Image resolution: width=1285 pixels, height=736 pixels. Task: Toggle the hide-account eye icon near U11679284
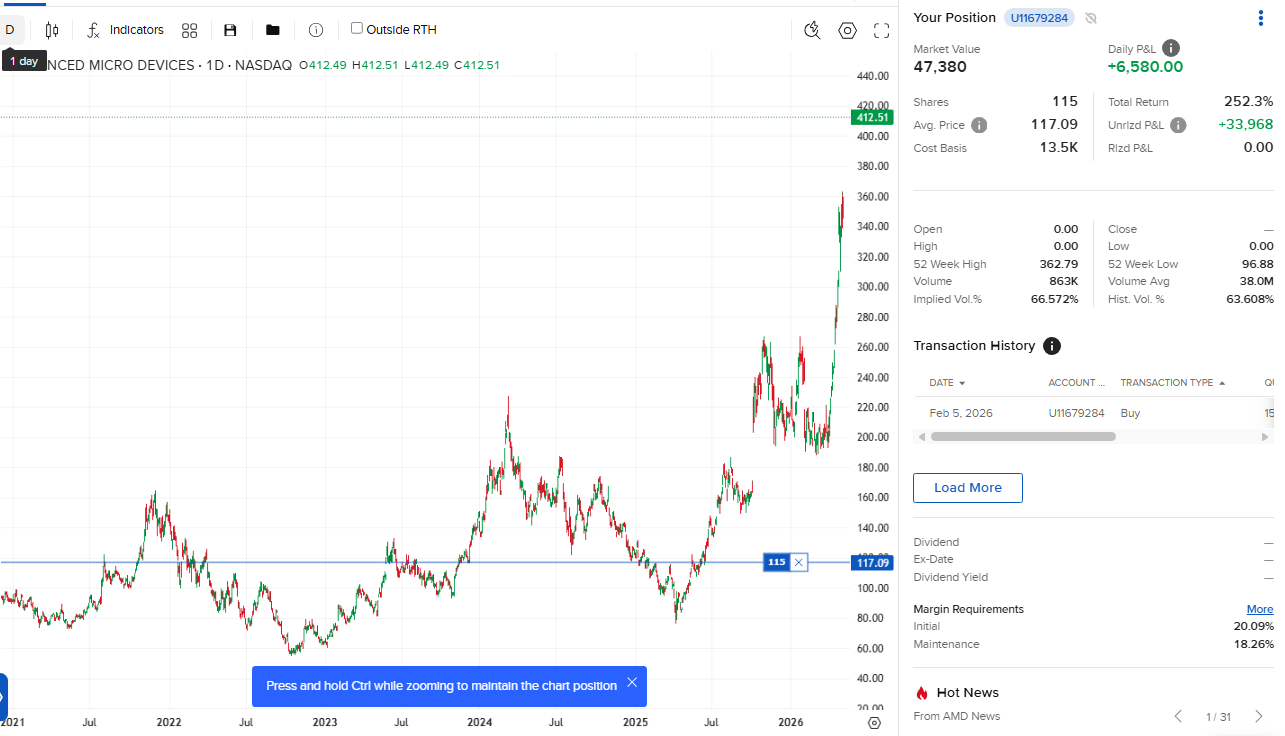click(1091, 18)
